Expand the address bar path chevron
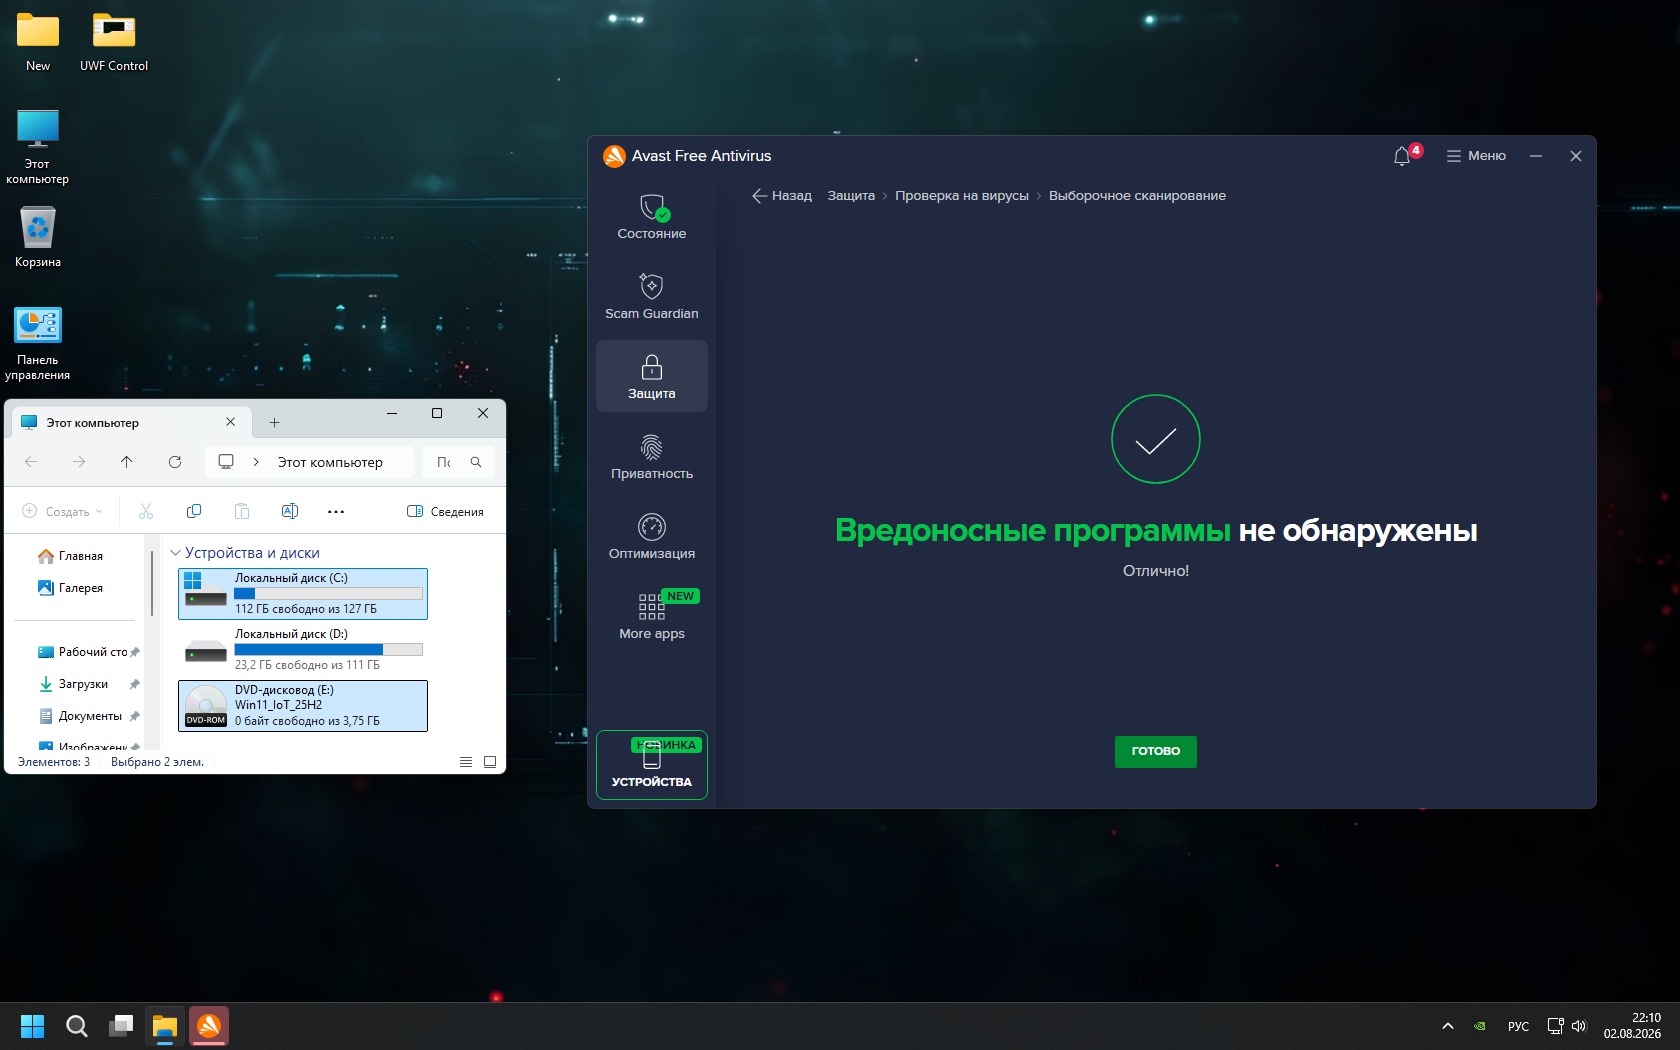Screen dimensions: 1680x1050 tap(256, 462)
